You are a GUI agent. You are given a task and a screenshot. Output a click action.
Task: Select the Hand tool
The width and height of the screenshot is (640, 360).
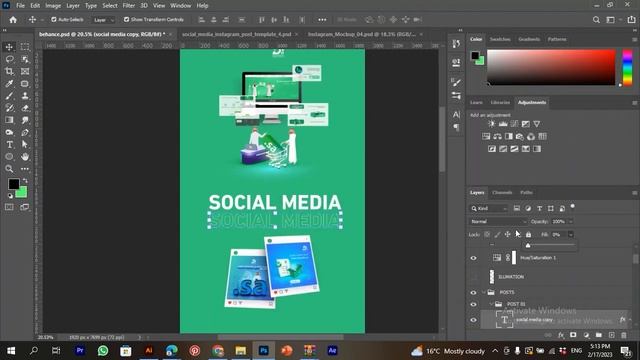25,157
